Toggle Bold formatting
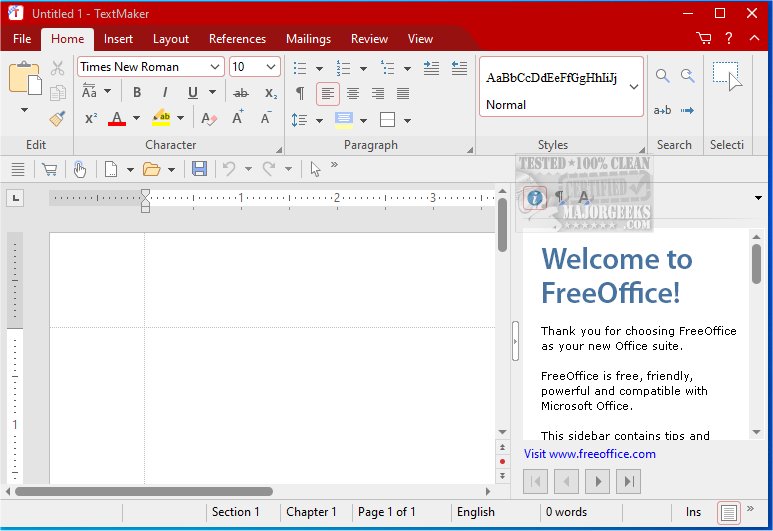The height and width of the screenshot is (531, 773). (x=137, y=93)
